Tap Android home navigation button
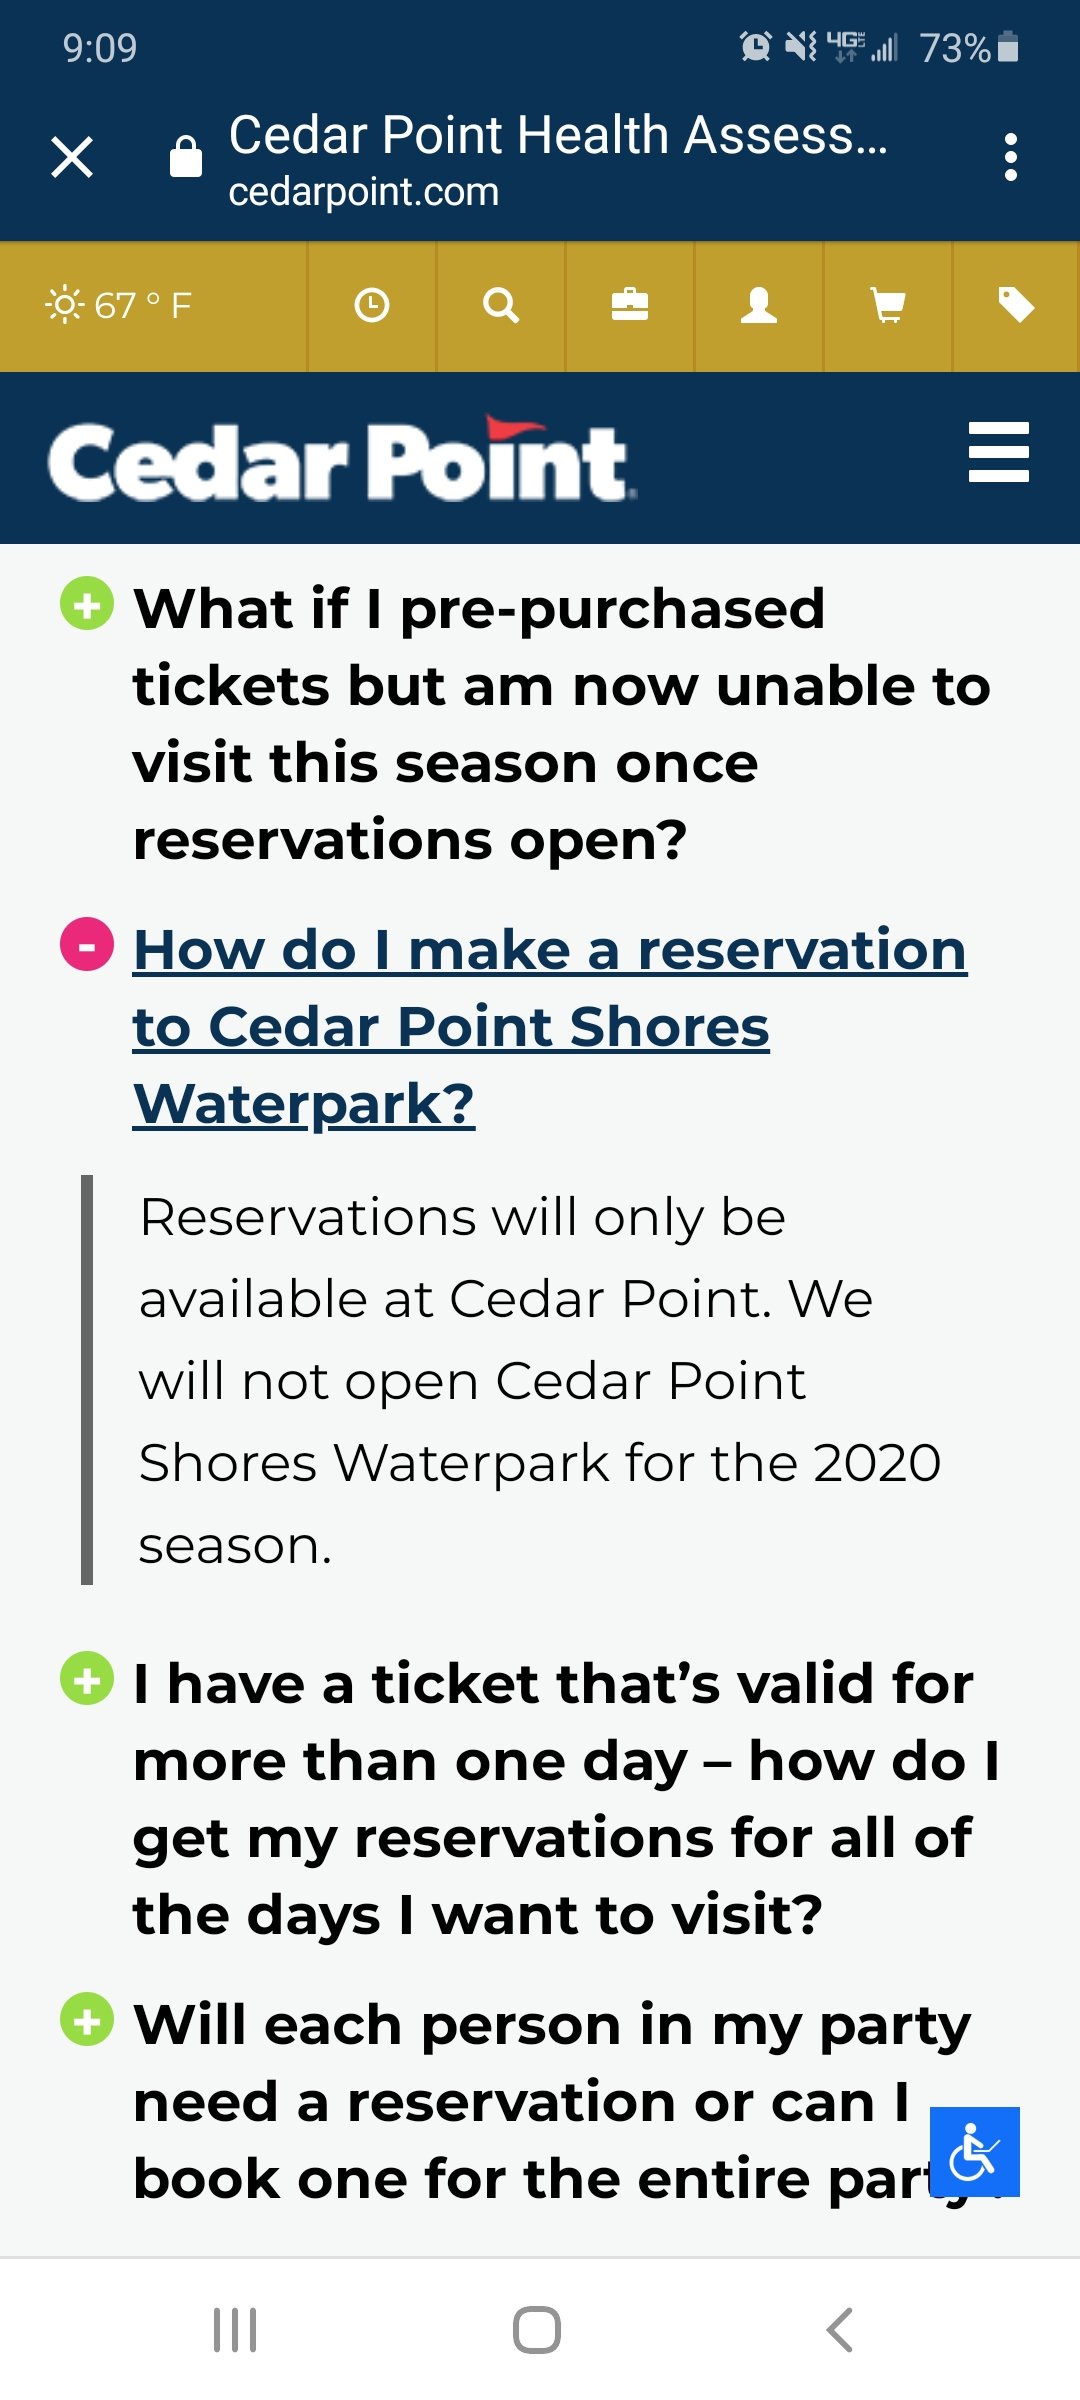 (x=537, y=2330)
